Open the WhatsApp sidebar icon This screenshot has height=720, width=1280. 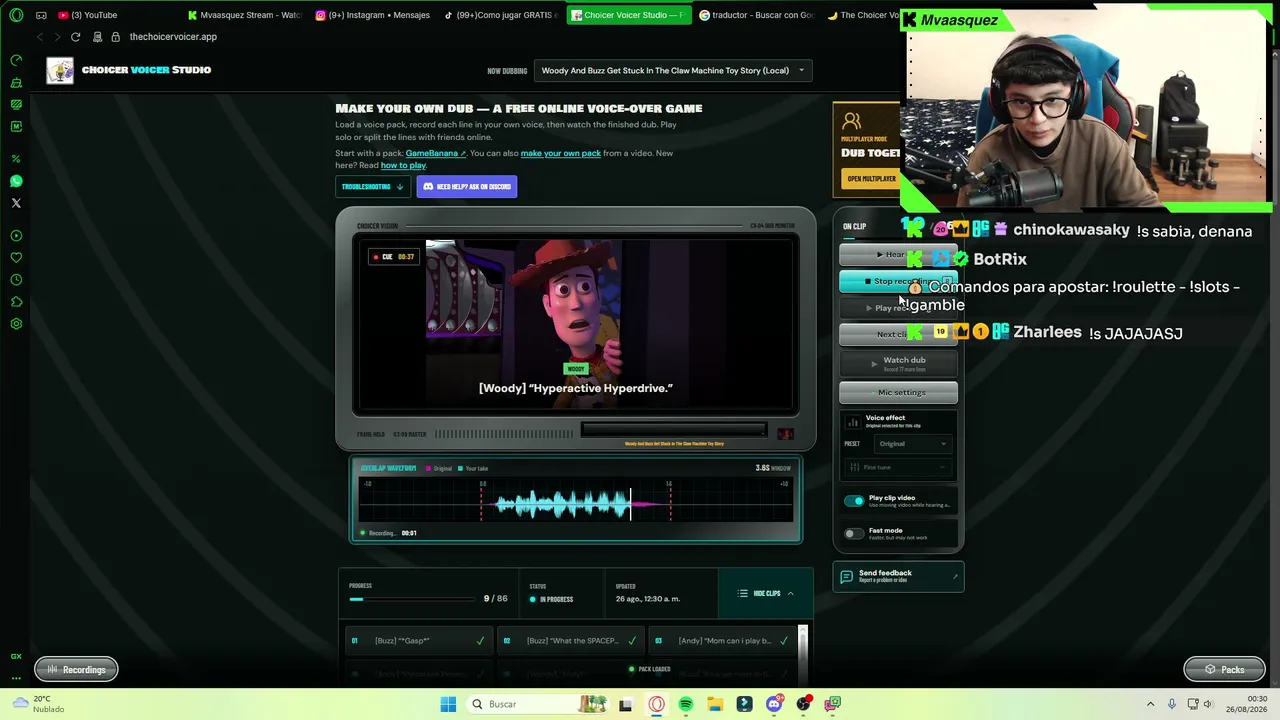pos(16,181)
